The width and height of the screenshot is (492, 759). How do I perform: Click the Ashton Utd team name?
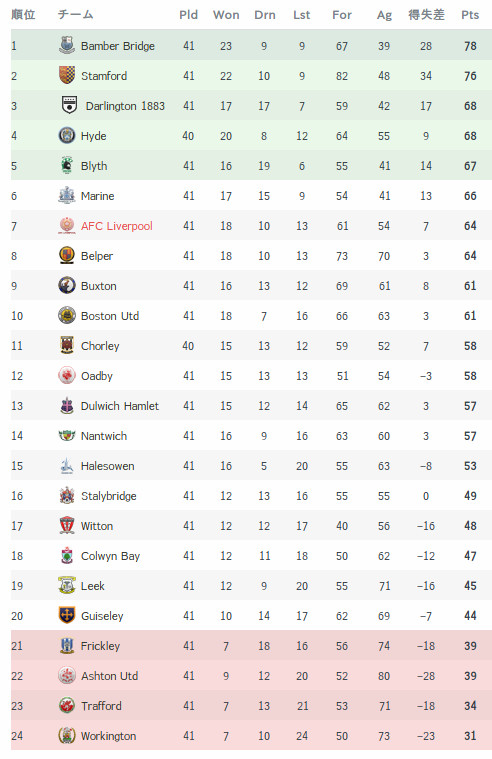point(109,676)
